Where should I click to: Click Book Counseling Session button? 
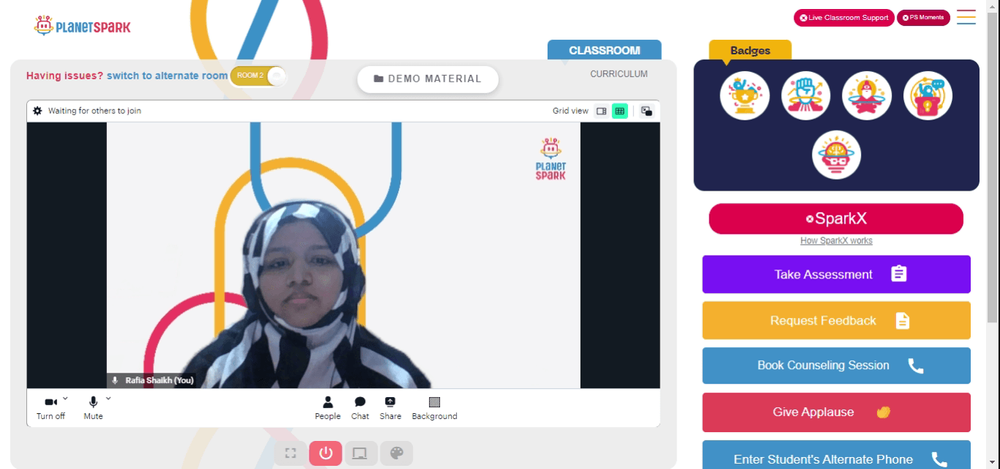(x=836, y=366)
